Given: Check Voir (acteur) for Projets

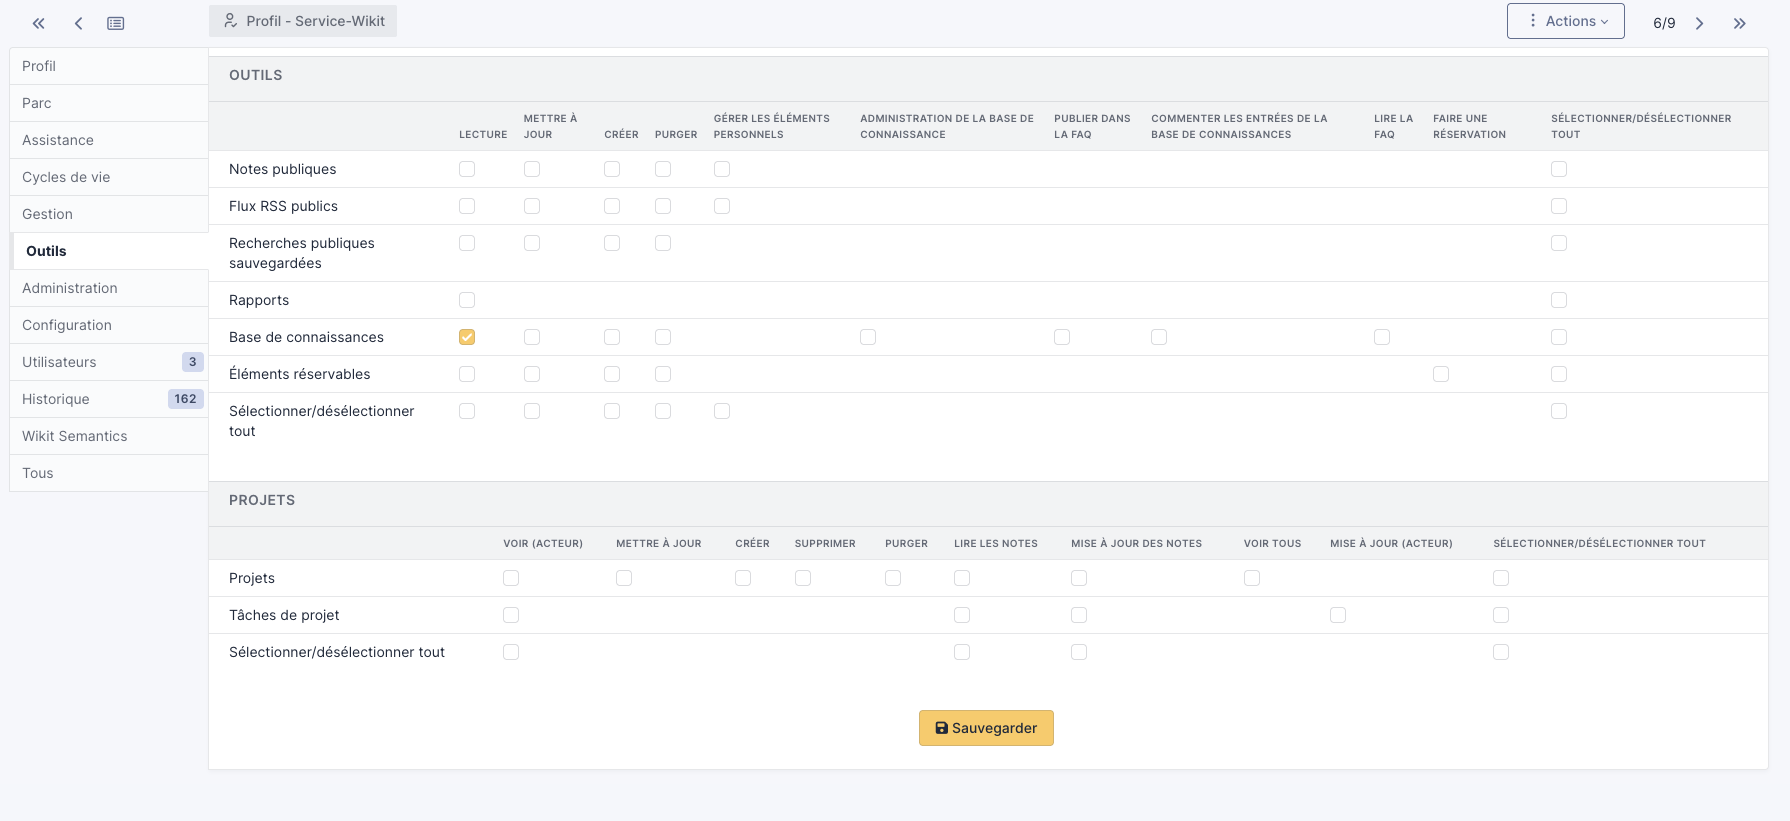Looking at the screenshot, I should pos(511,578).
